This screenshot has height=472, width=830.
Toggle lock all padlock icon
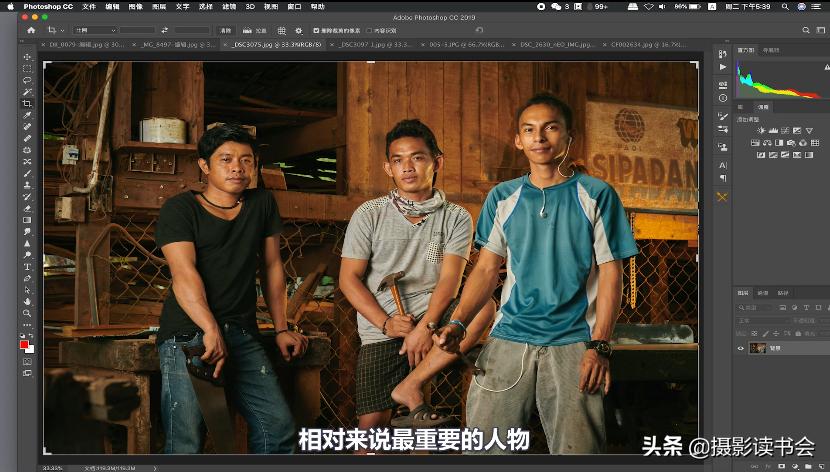[798, 334]
